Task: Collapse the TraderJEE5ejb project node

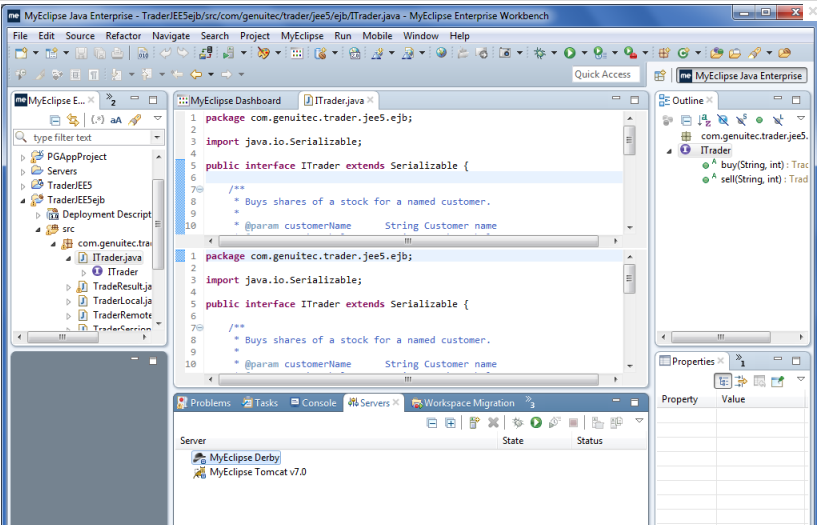Action: [23, 200]
